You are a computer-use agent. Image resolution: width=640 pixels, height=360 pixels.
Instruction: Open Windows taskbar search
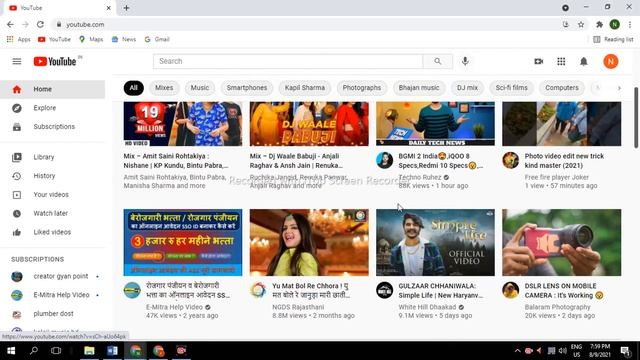coord(33,351)
